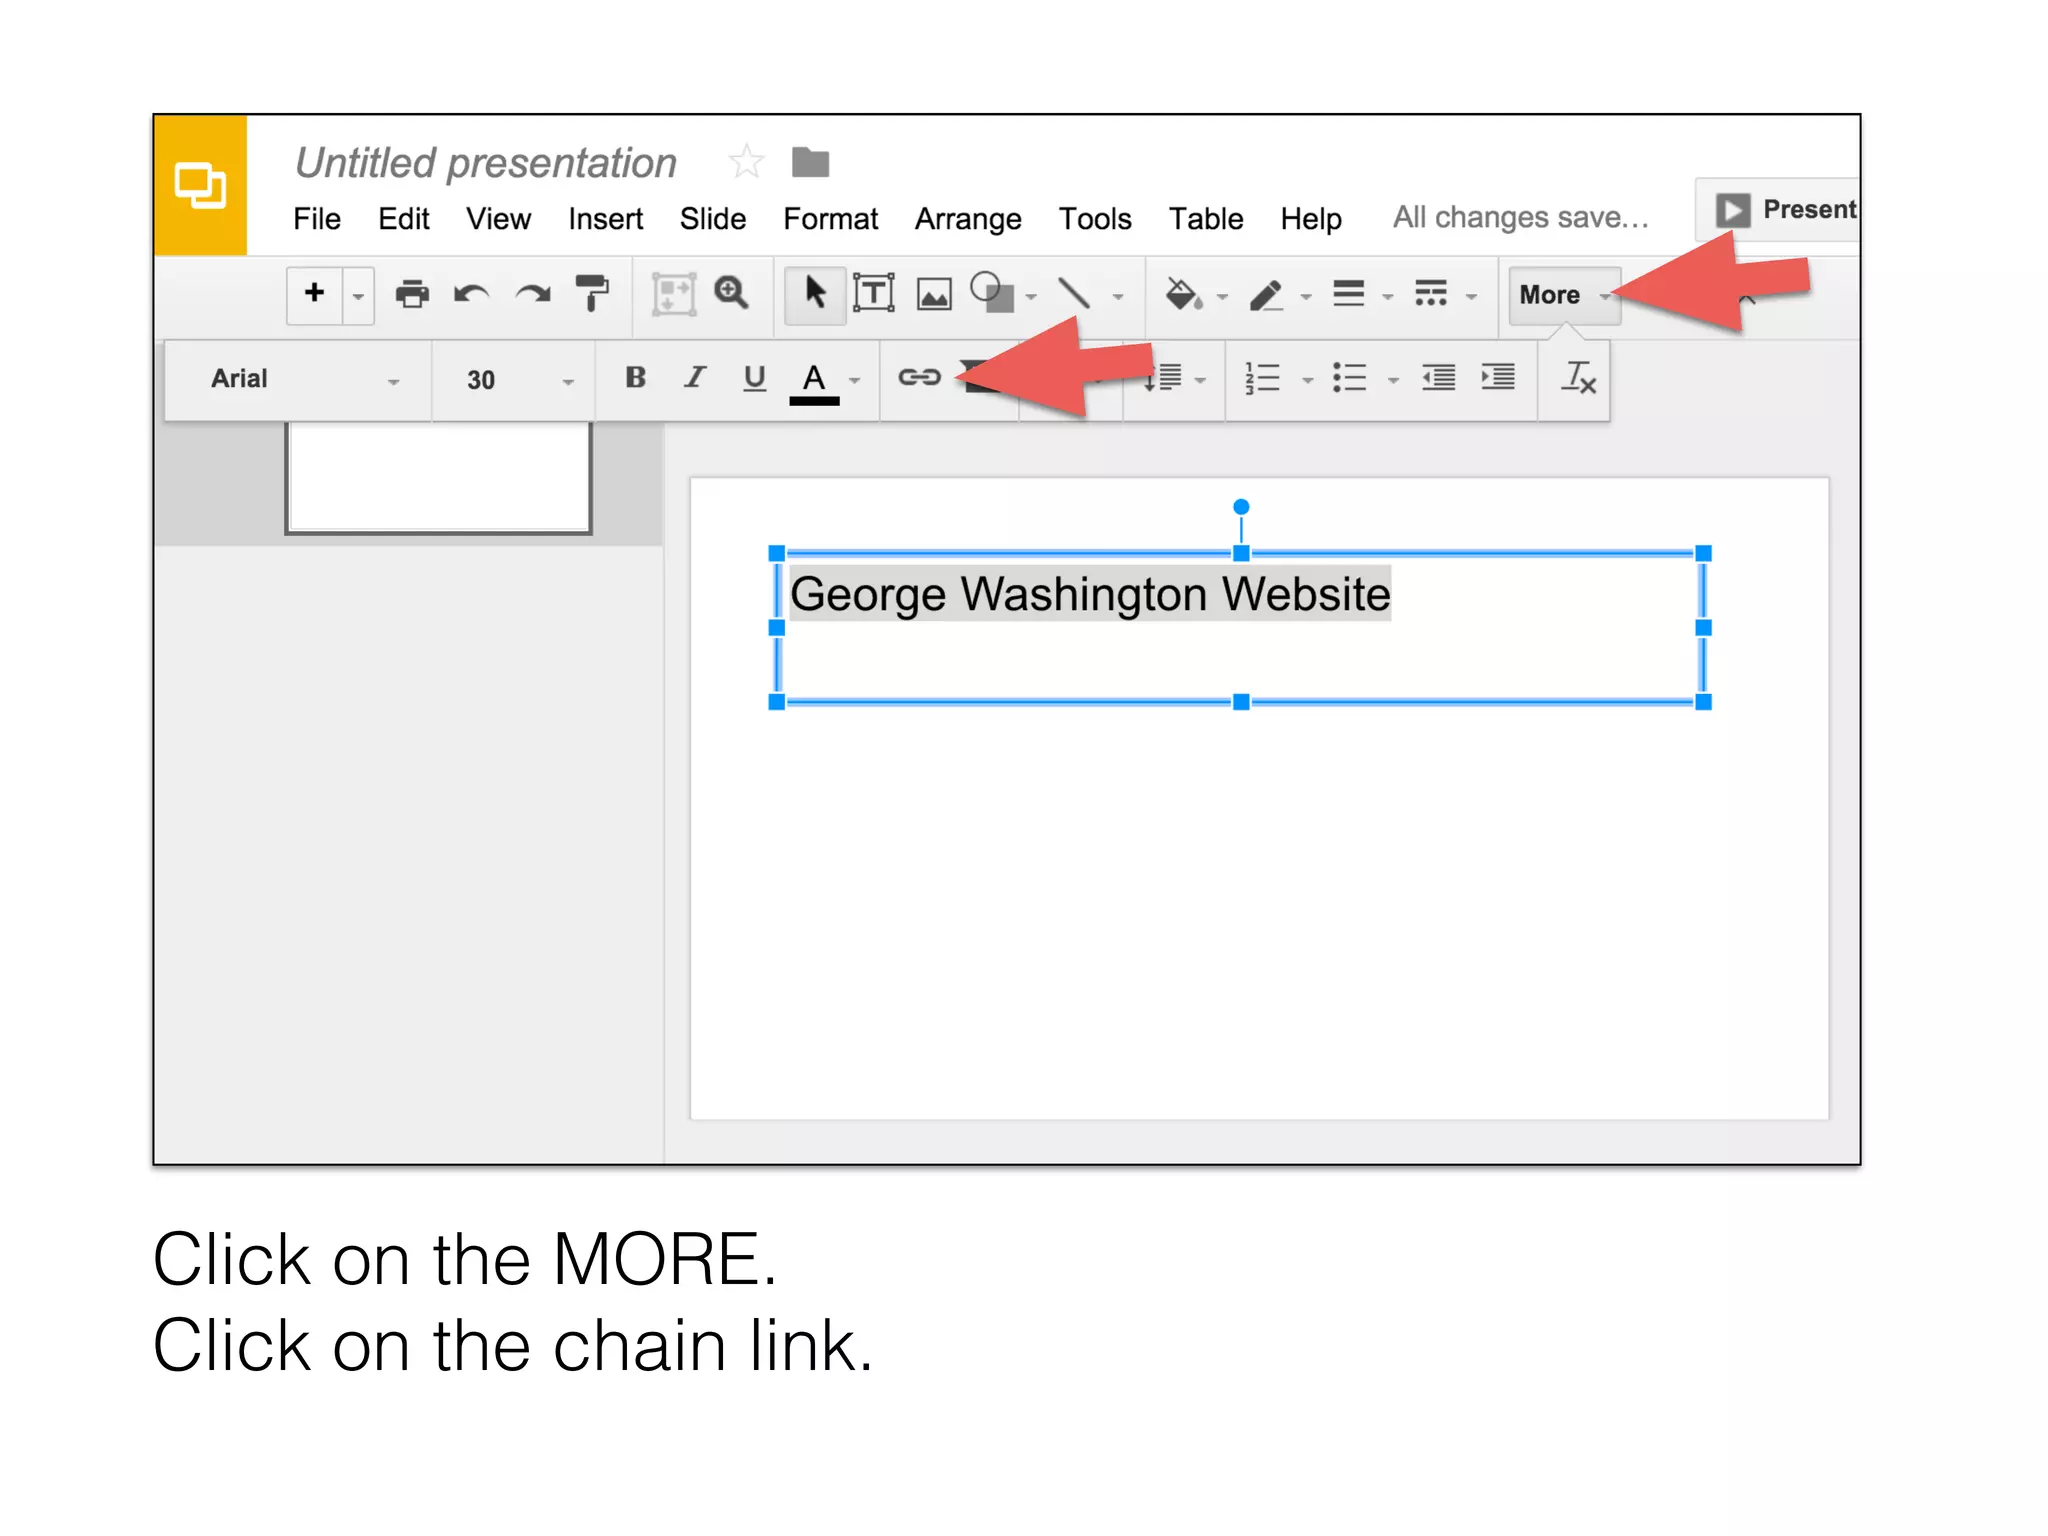Click the bulleted list icon

point(1349,378)
